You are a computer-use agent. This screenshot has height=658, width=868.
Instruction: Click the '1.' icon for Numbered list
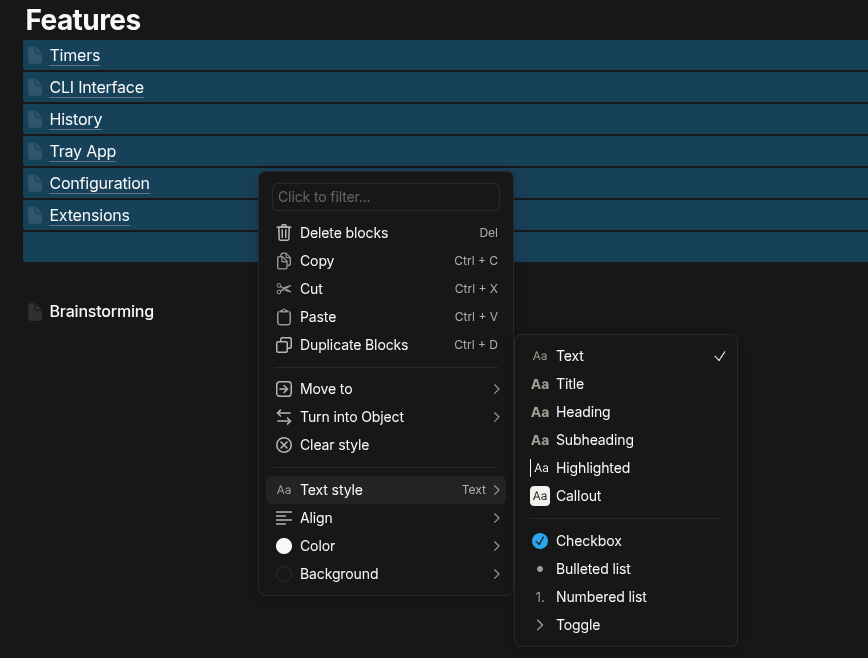540,597
